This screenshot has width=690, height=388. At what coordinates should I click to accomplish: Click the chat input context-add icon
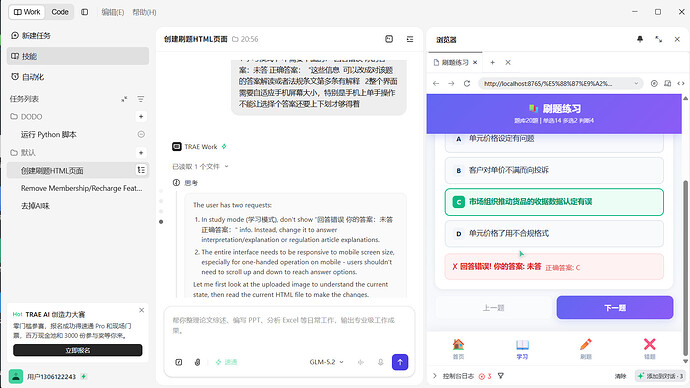(x=179, y=362)
